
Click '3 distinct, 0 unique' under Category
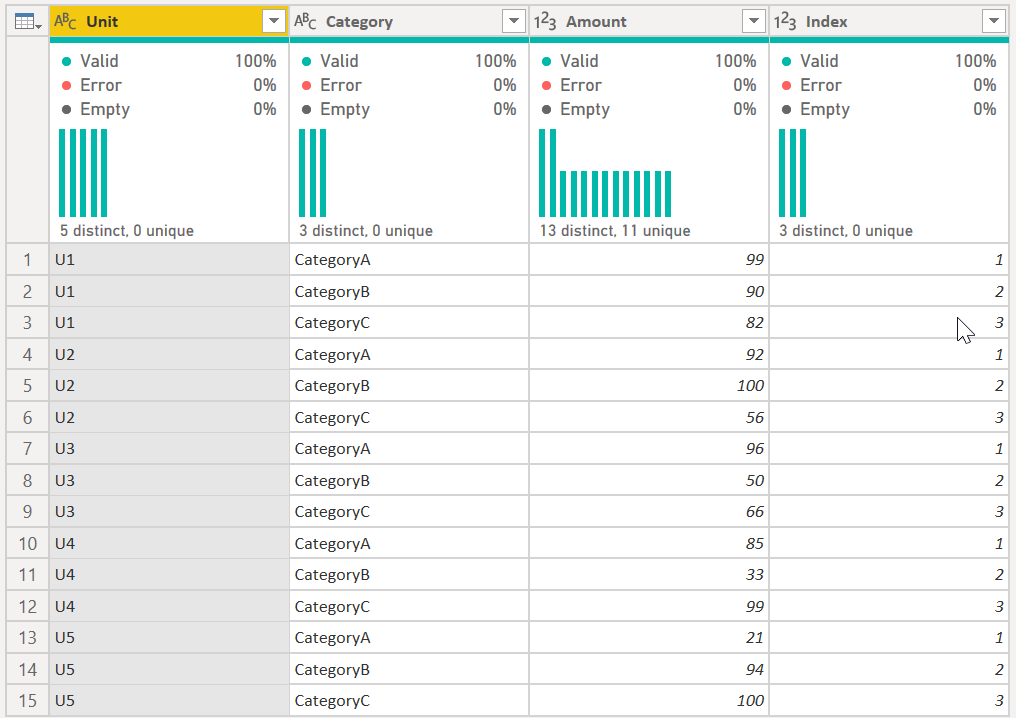pyautogui.click(x=366, y=231)
